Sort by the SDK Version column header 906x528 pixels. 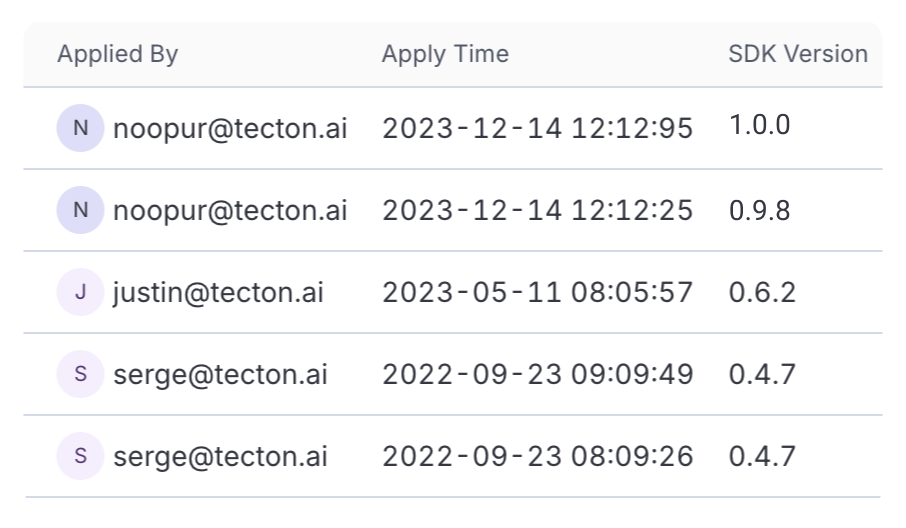[798, 54]
